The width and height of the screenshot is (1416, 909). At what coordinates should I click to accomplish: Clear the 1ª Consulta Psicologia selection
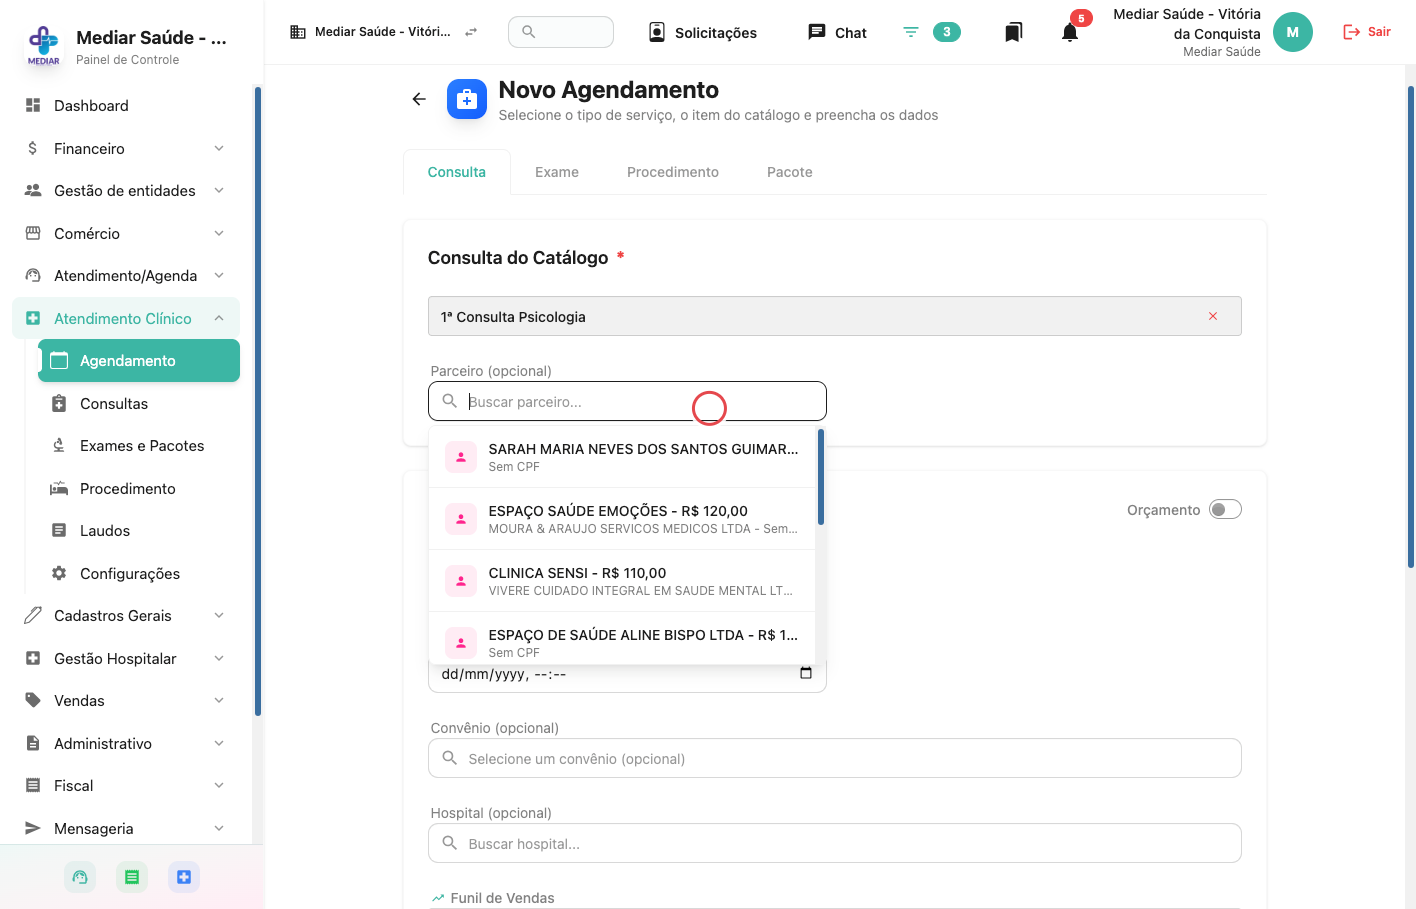tap(1213, 316)
